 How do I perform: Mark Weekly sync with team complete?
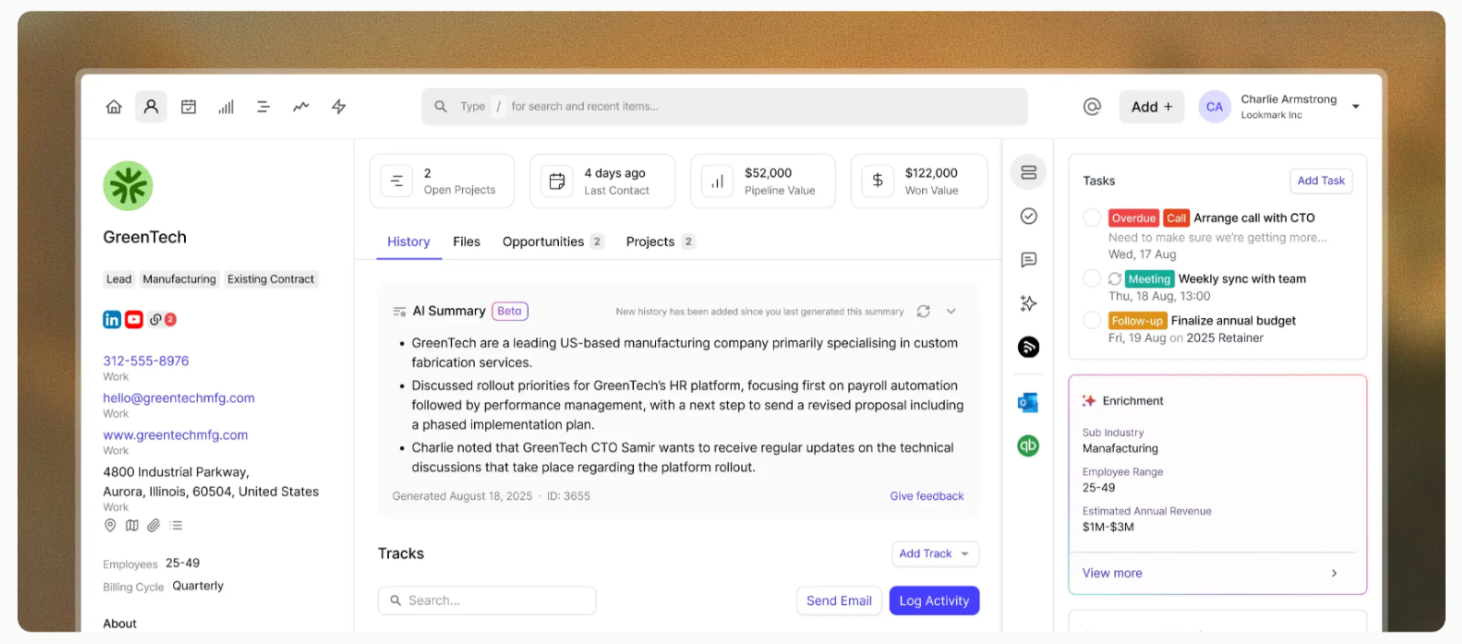pyautogui.click(x=1092, y=279)
